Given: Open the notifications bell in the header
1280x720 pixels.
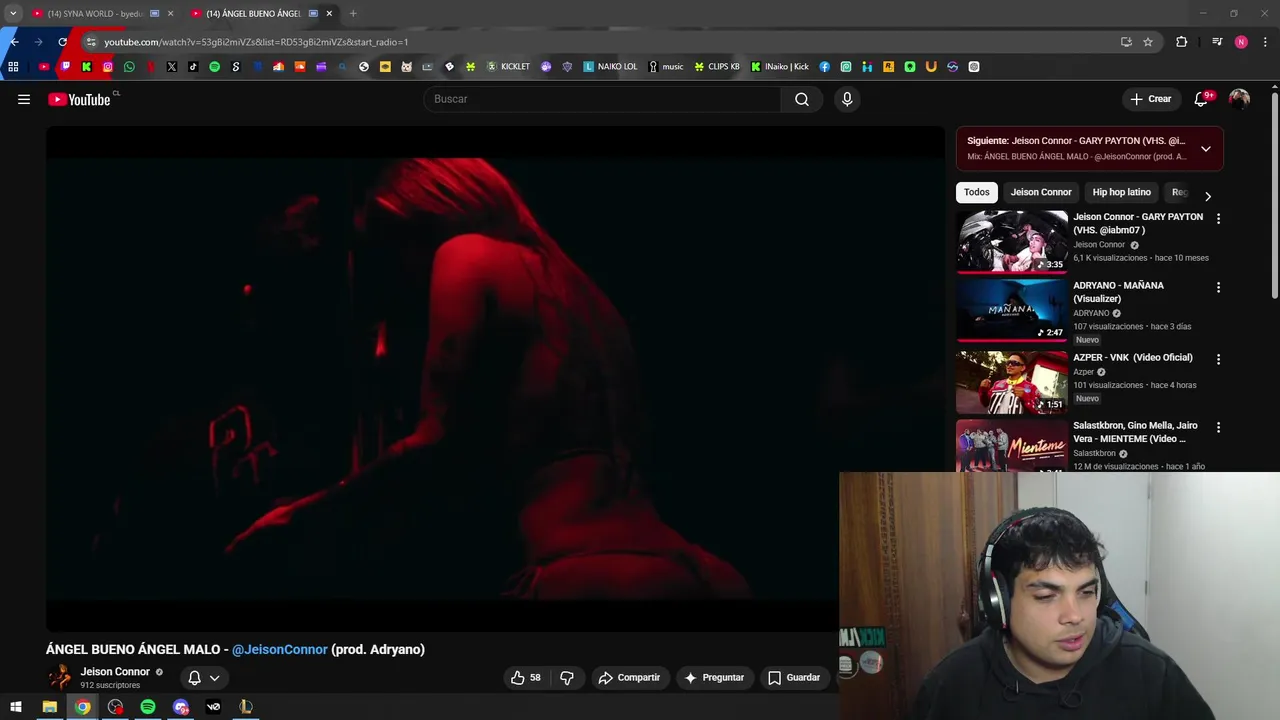Looking at the screenshot, I should click(1202, 99).
